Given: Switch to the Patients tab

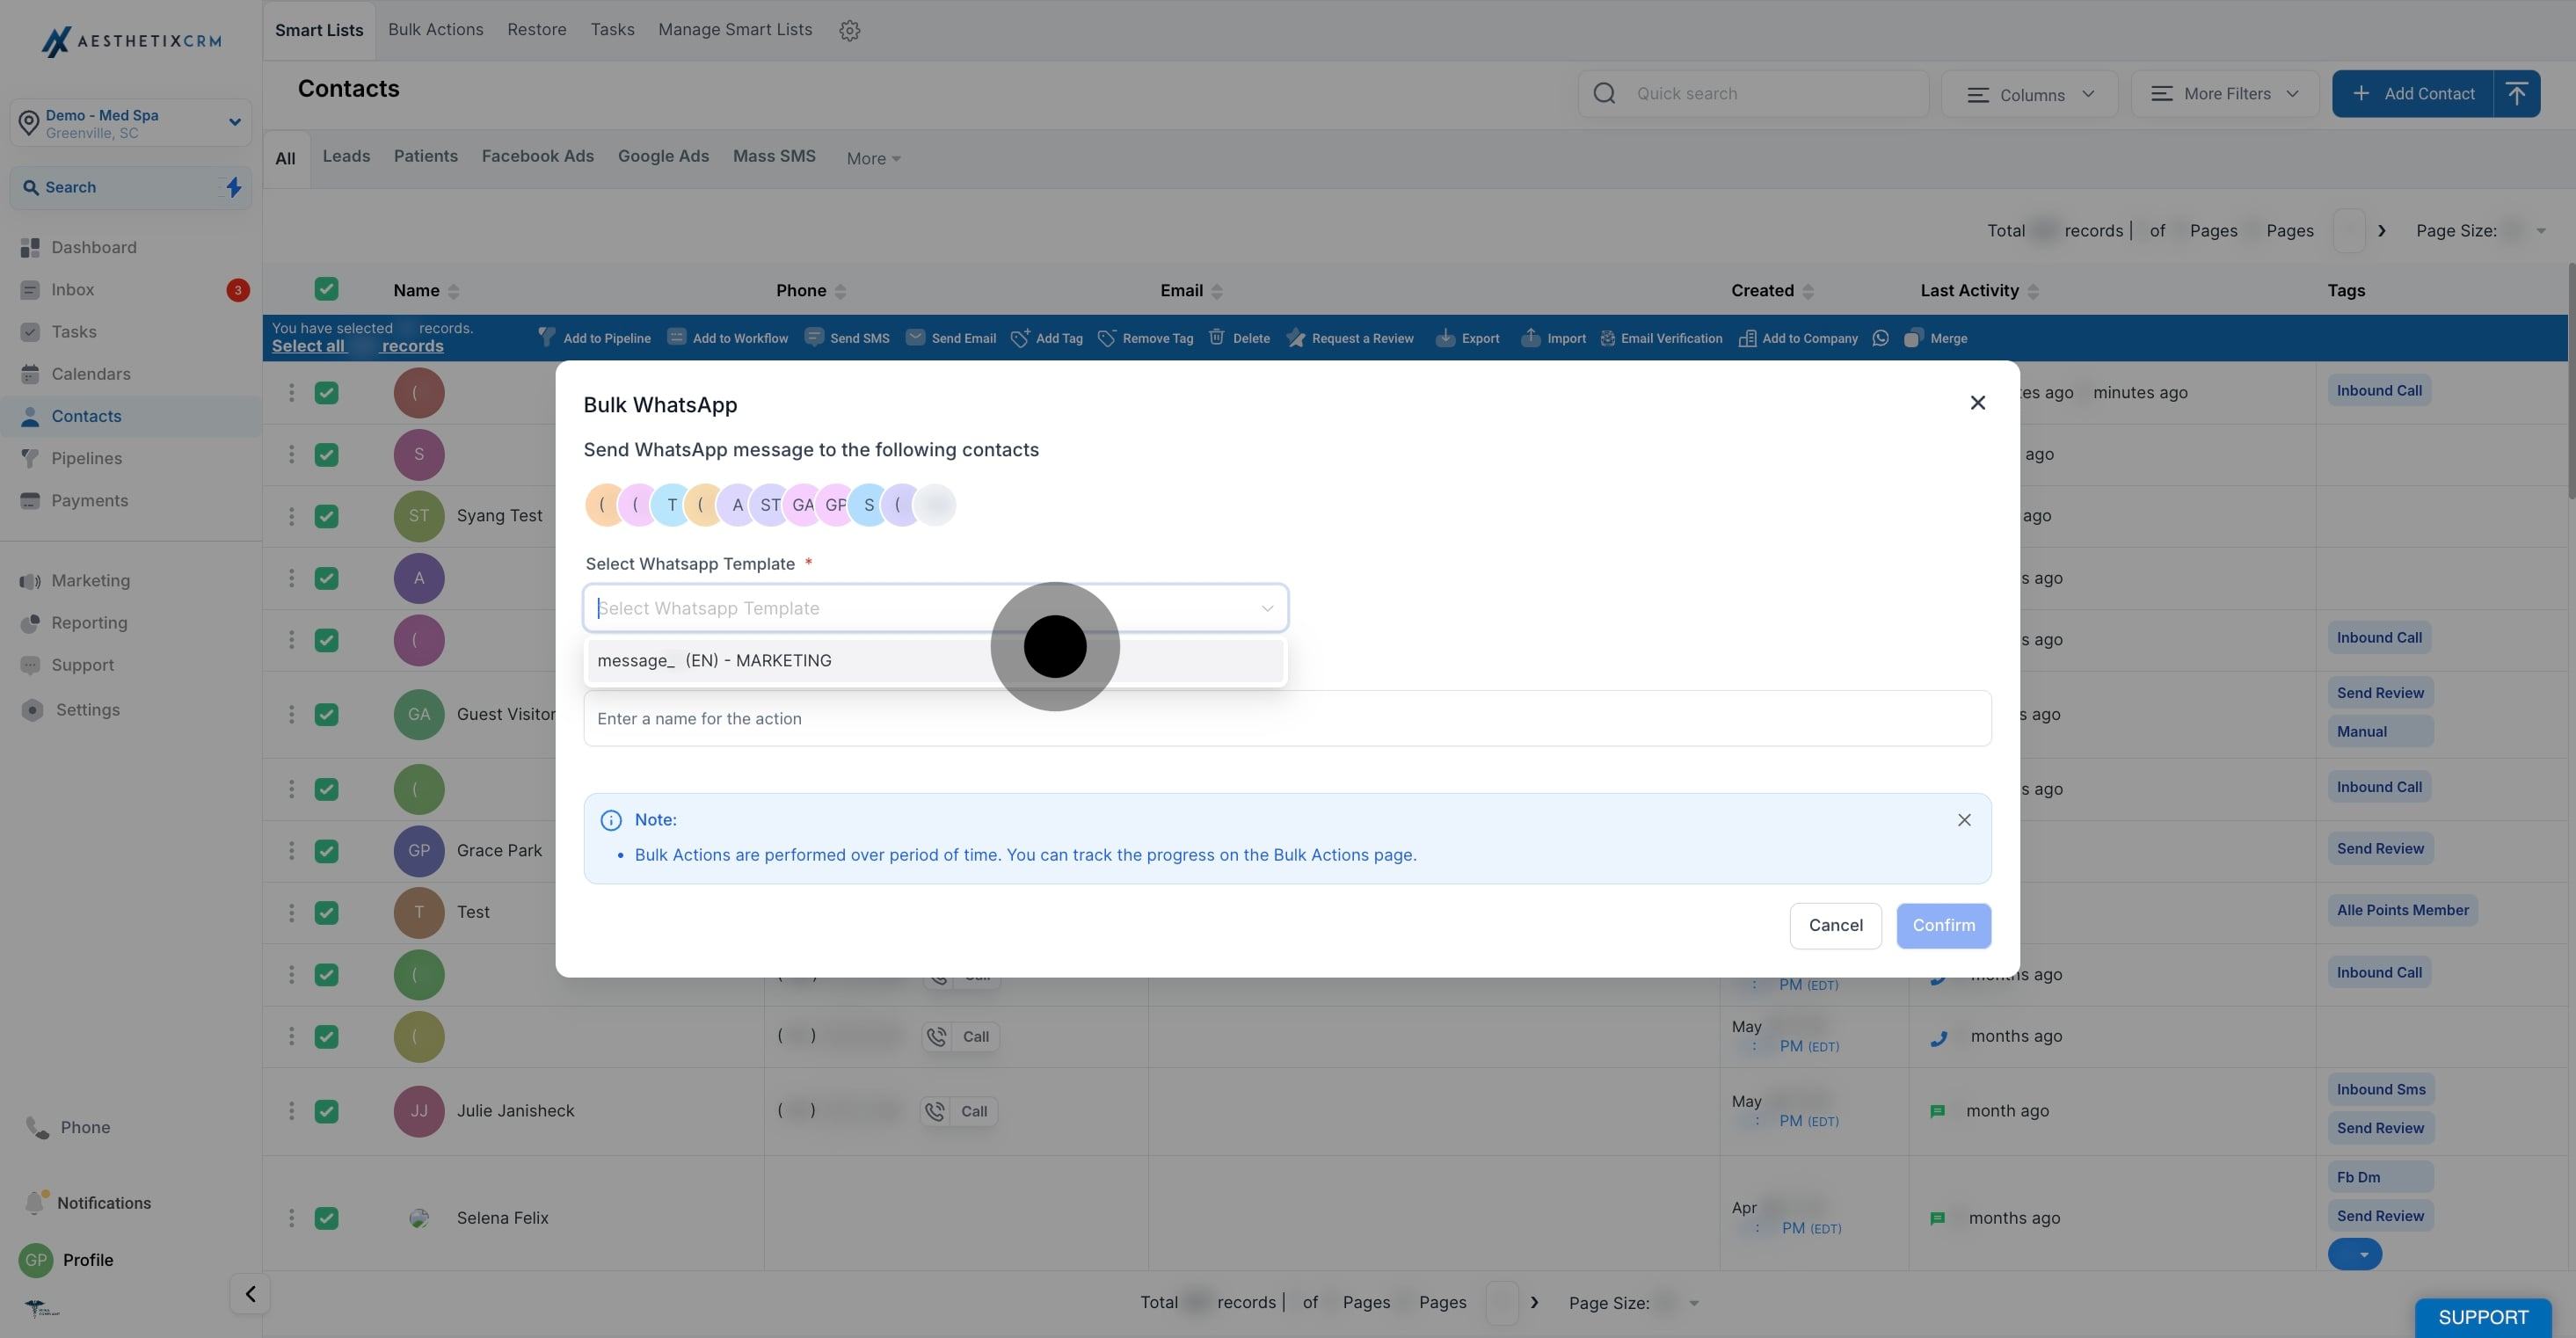Looking at the screenshot, I should pyautogui.click(x=425, y=156).
